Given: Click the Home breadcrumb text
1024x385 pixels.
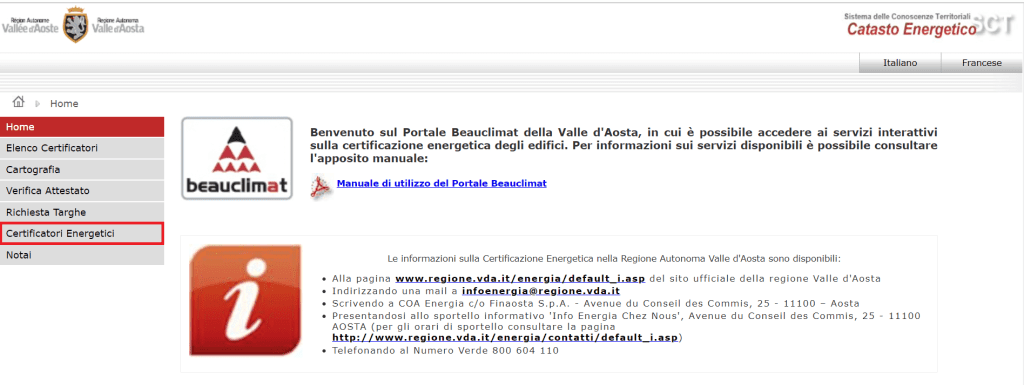Looking at the screenshot, I should (64, 104).
